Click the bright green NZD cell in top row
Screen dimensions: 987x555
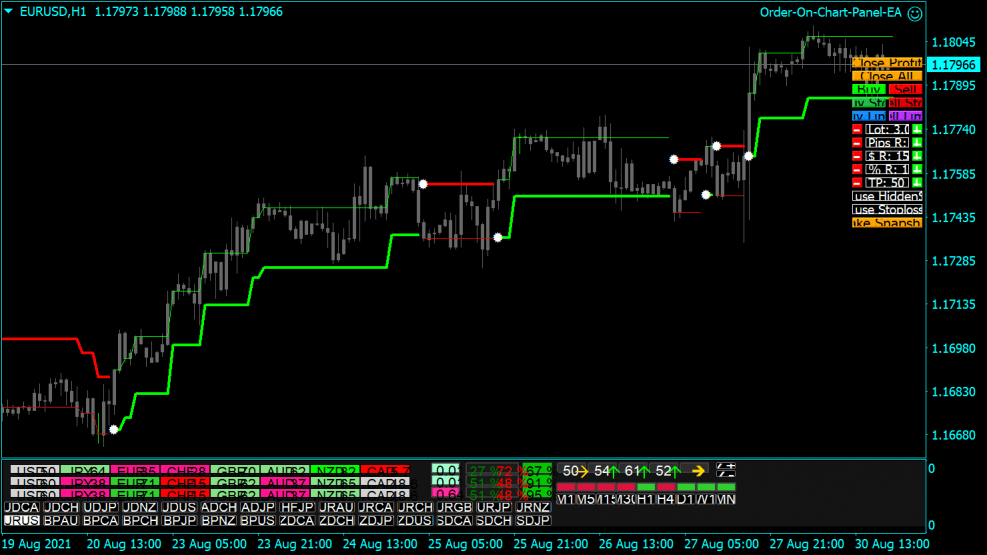pos(335,470)
